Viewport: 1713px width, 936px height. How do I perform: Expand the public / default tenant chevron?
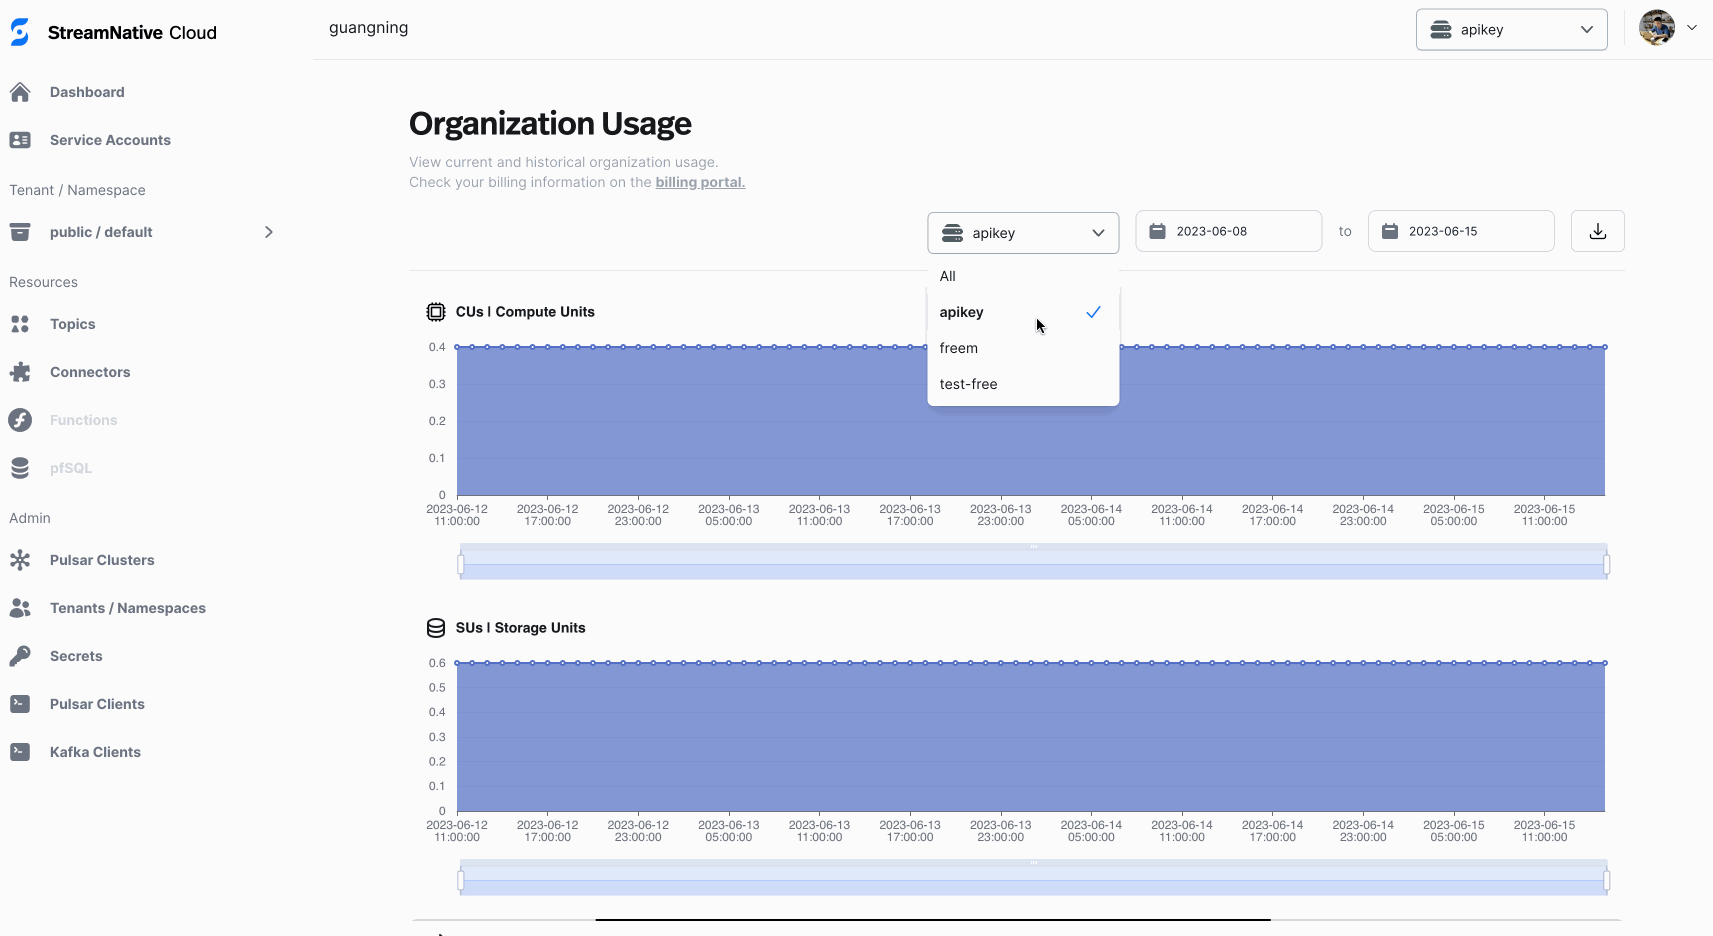(267, 231)
